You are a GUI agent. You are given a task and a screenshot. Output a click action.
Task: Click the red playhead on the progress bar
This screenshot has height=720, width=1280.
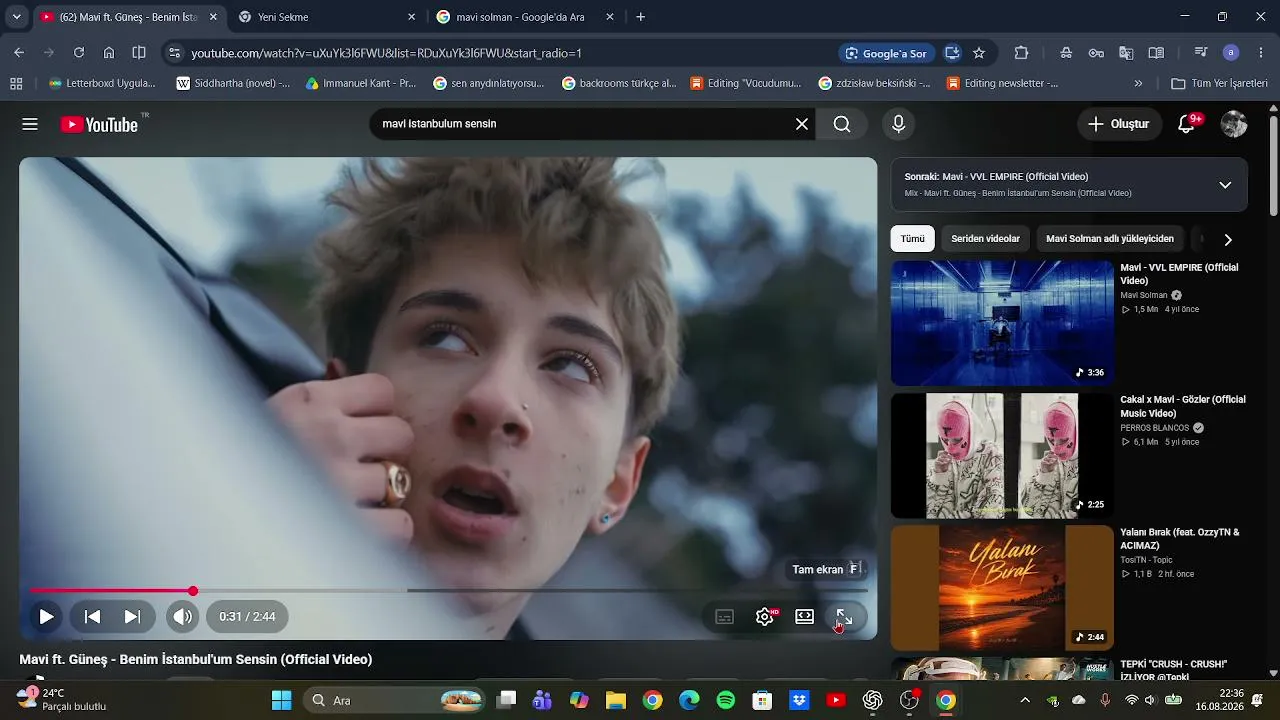tap(193, 591)
